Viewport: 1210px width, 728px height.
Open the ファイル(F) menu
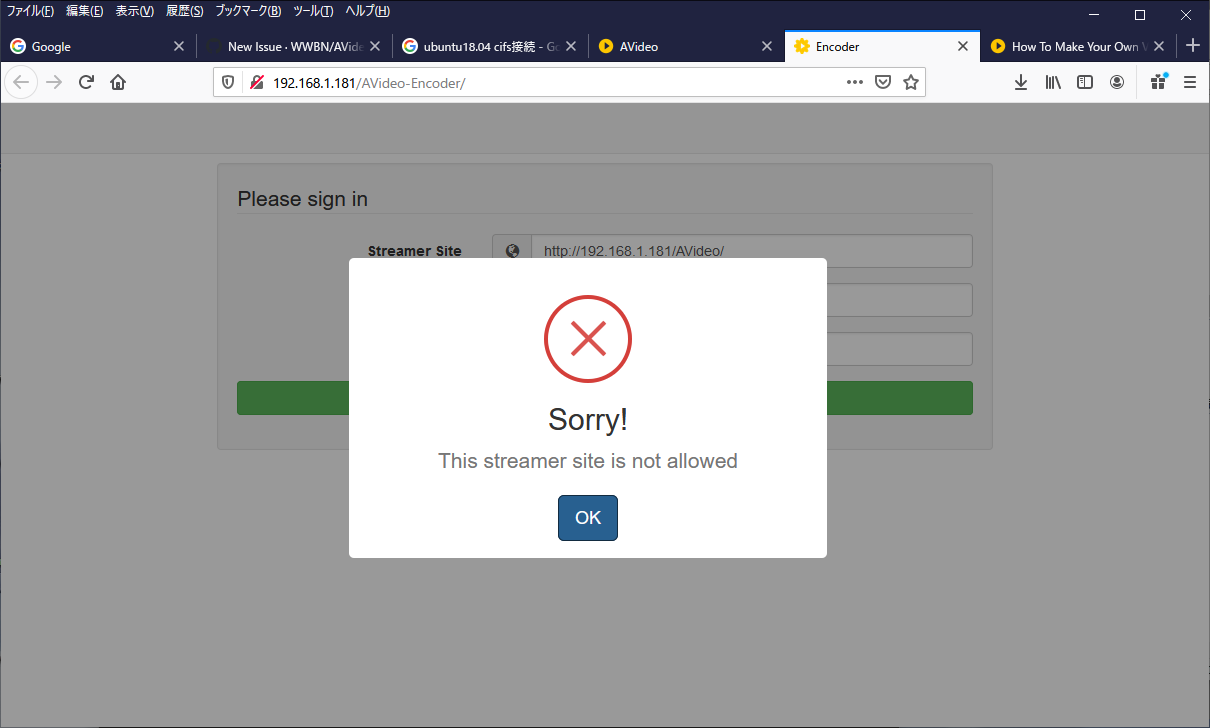(30, 11)
